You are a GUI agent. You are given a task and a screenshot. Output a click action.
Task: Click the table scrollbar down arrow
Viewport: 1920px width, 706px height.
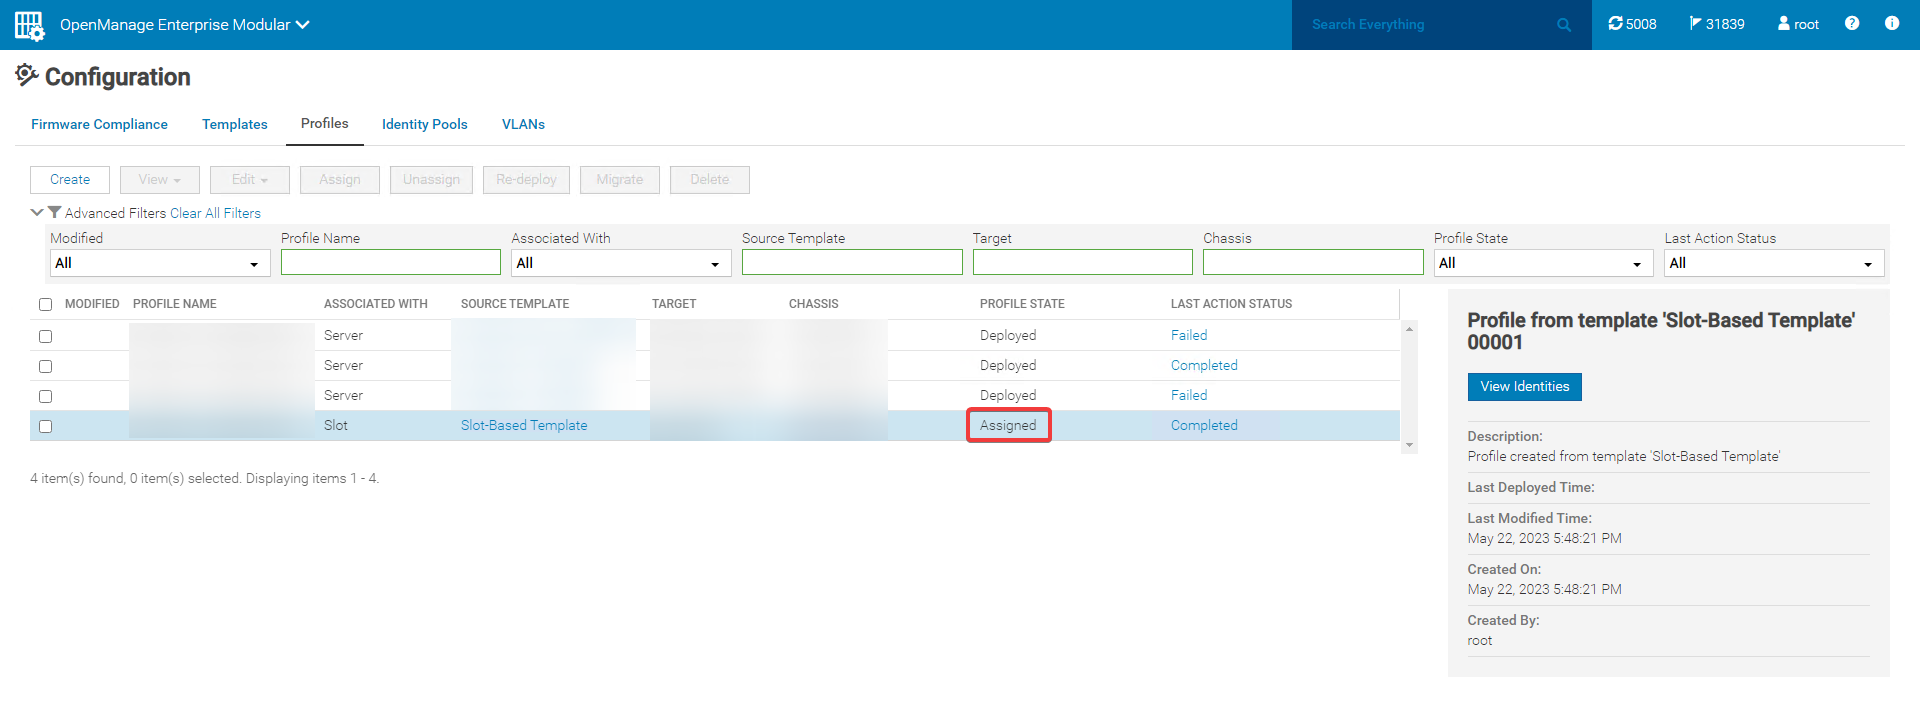click(x=1409, y=445)
